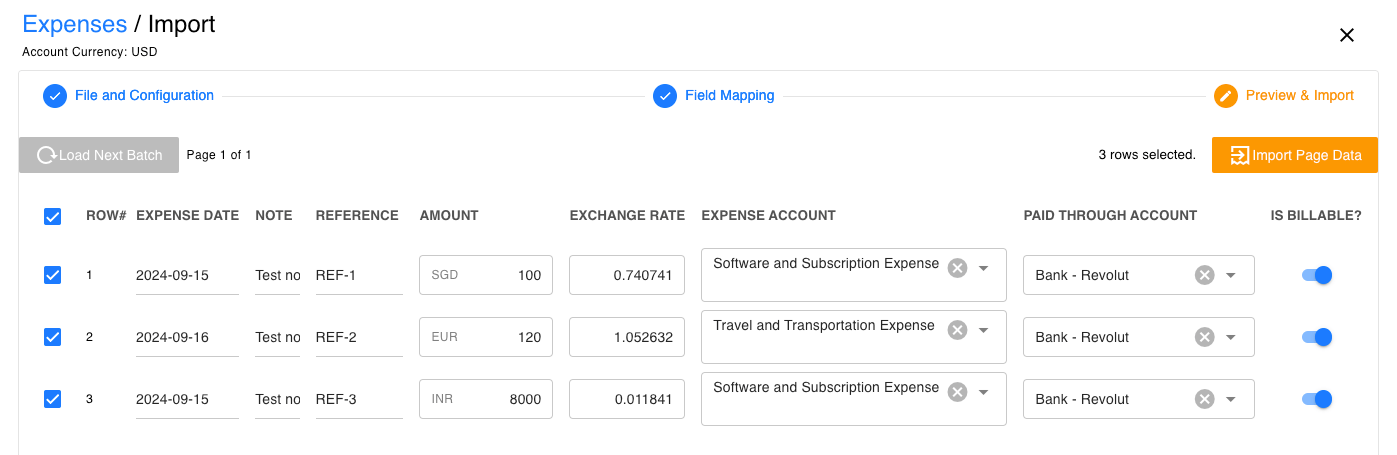The width and height of the screenshot is (1397, 455).
Task: Open Travel and Transportation Expense dropdown arrow
Action: [983, 330]
